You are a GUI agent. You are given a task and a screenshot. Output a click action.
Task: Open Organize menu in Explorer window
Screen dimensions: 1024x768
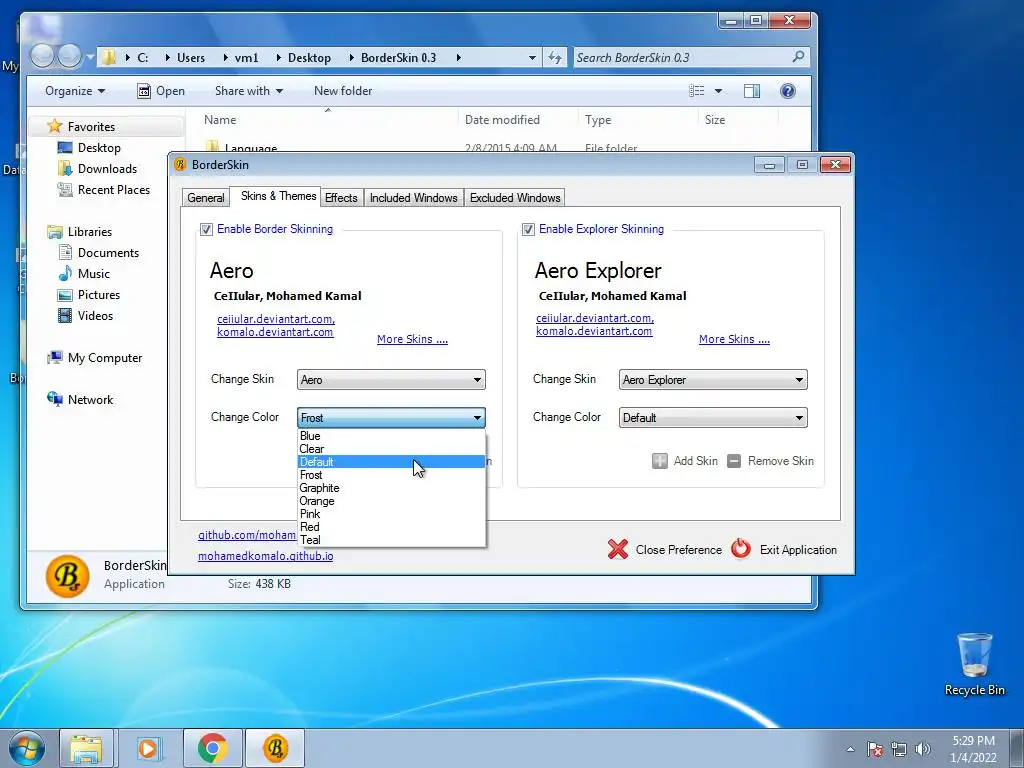[74, 91]
